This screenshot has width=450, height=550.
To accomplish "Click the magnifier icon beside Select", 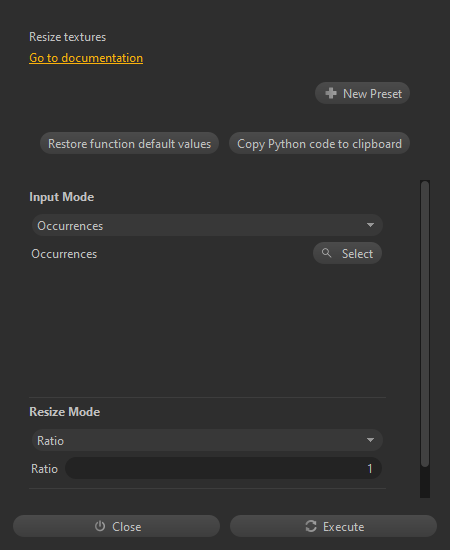I will (327, 253).
